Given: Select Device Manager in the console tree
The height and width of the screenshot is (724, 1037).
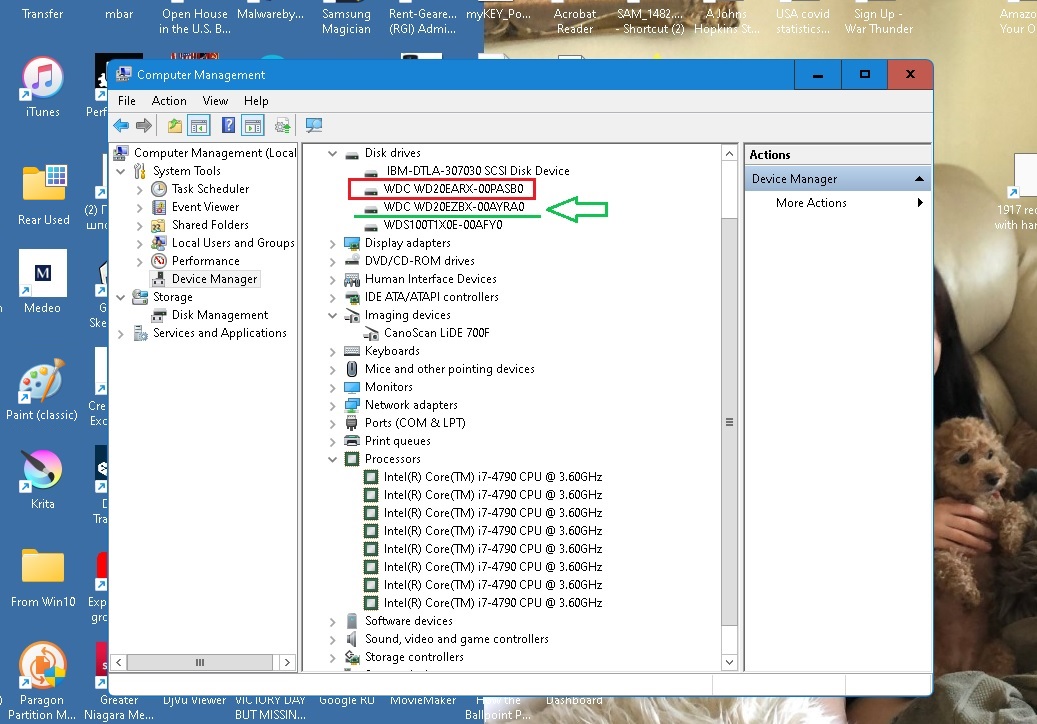Looking at the screenshot, I should pos(214,279).
